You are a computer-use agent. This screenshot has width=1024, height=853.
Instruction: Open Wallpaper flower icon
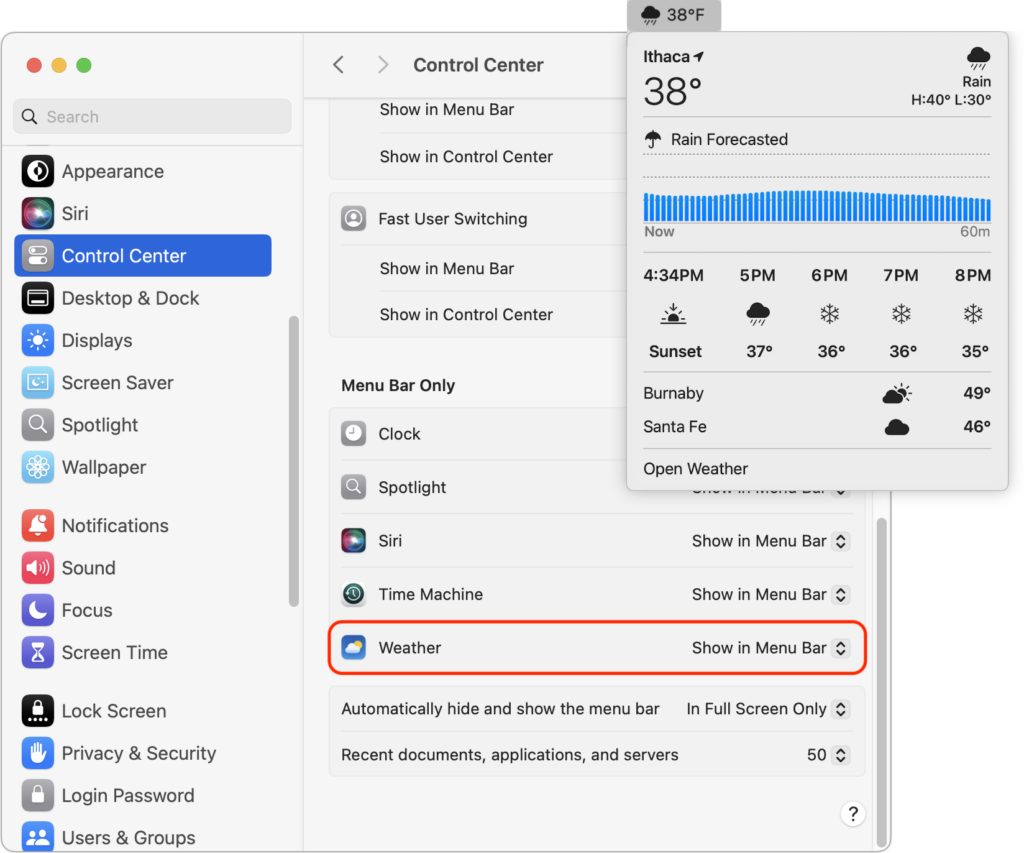click(x=38, y=468)
